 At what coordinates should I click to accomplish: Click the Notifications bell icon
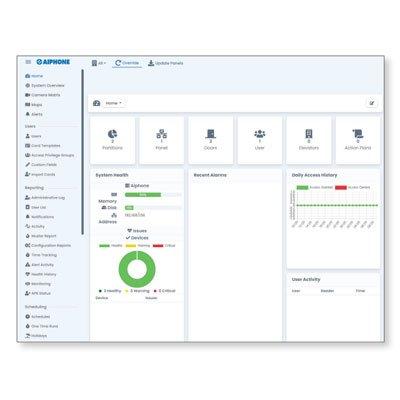[x=28, y=217]
